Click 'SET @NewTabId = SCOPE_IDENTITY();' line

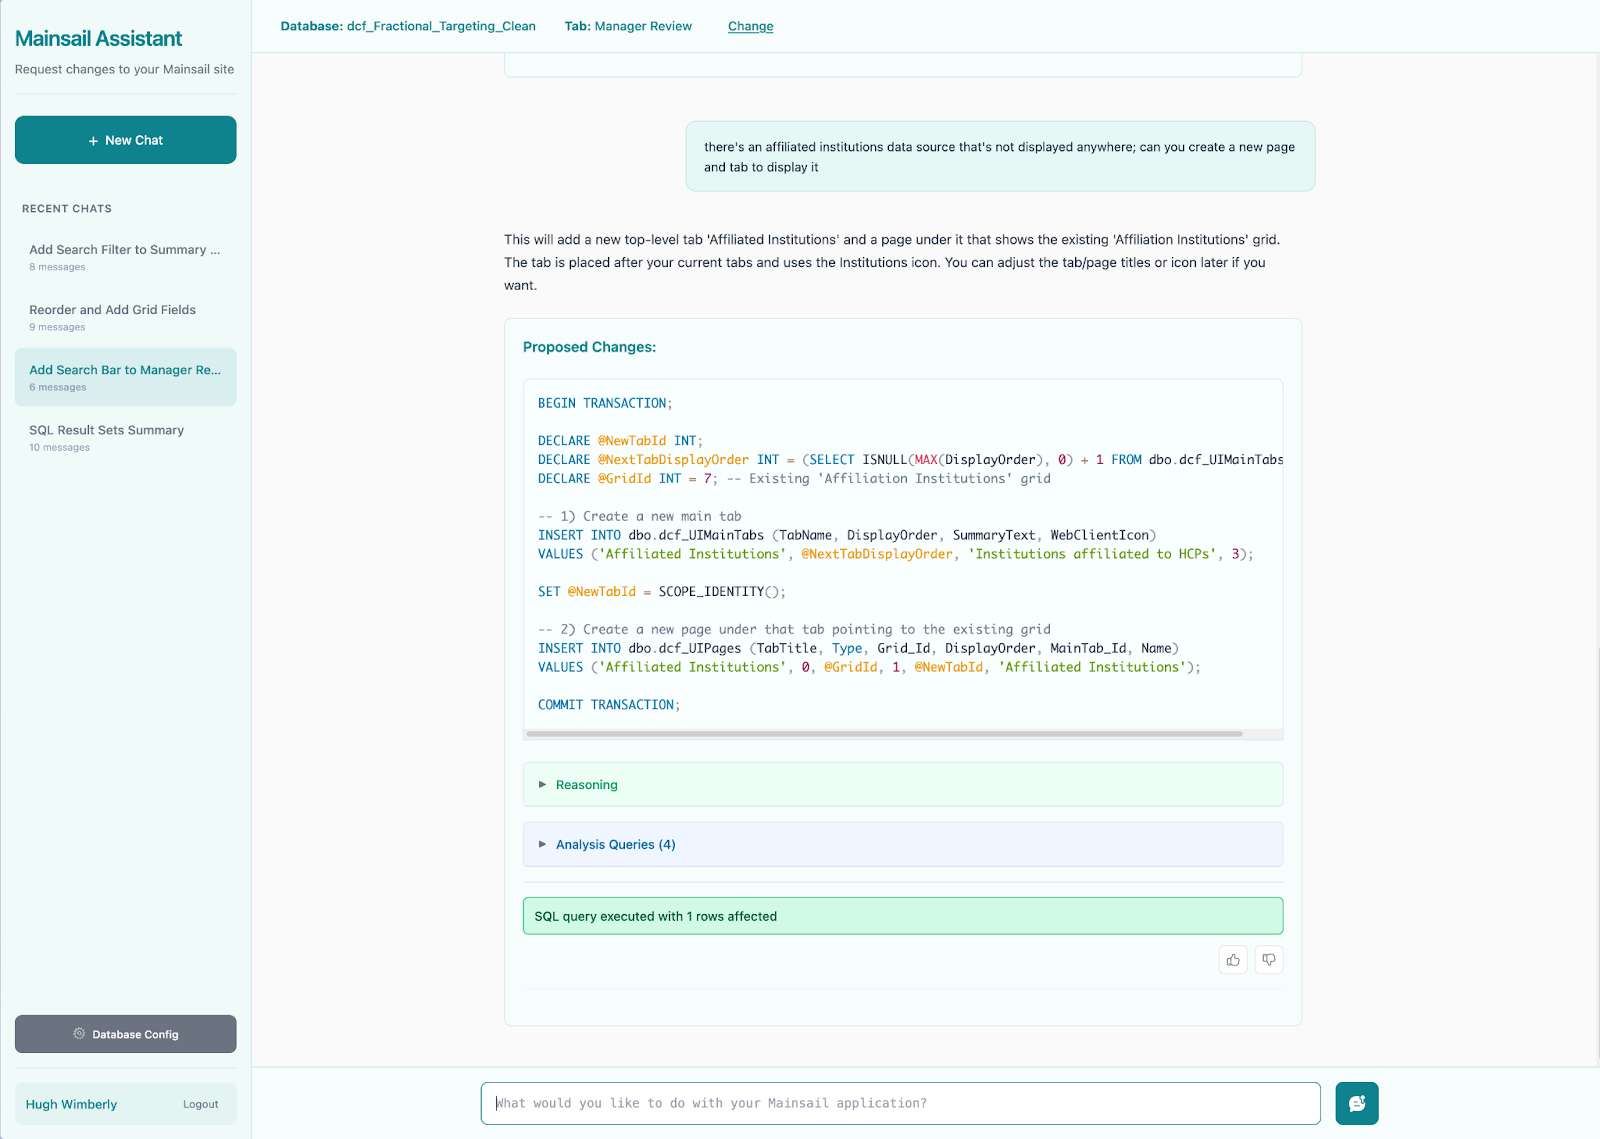pos(662,592)
